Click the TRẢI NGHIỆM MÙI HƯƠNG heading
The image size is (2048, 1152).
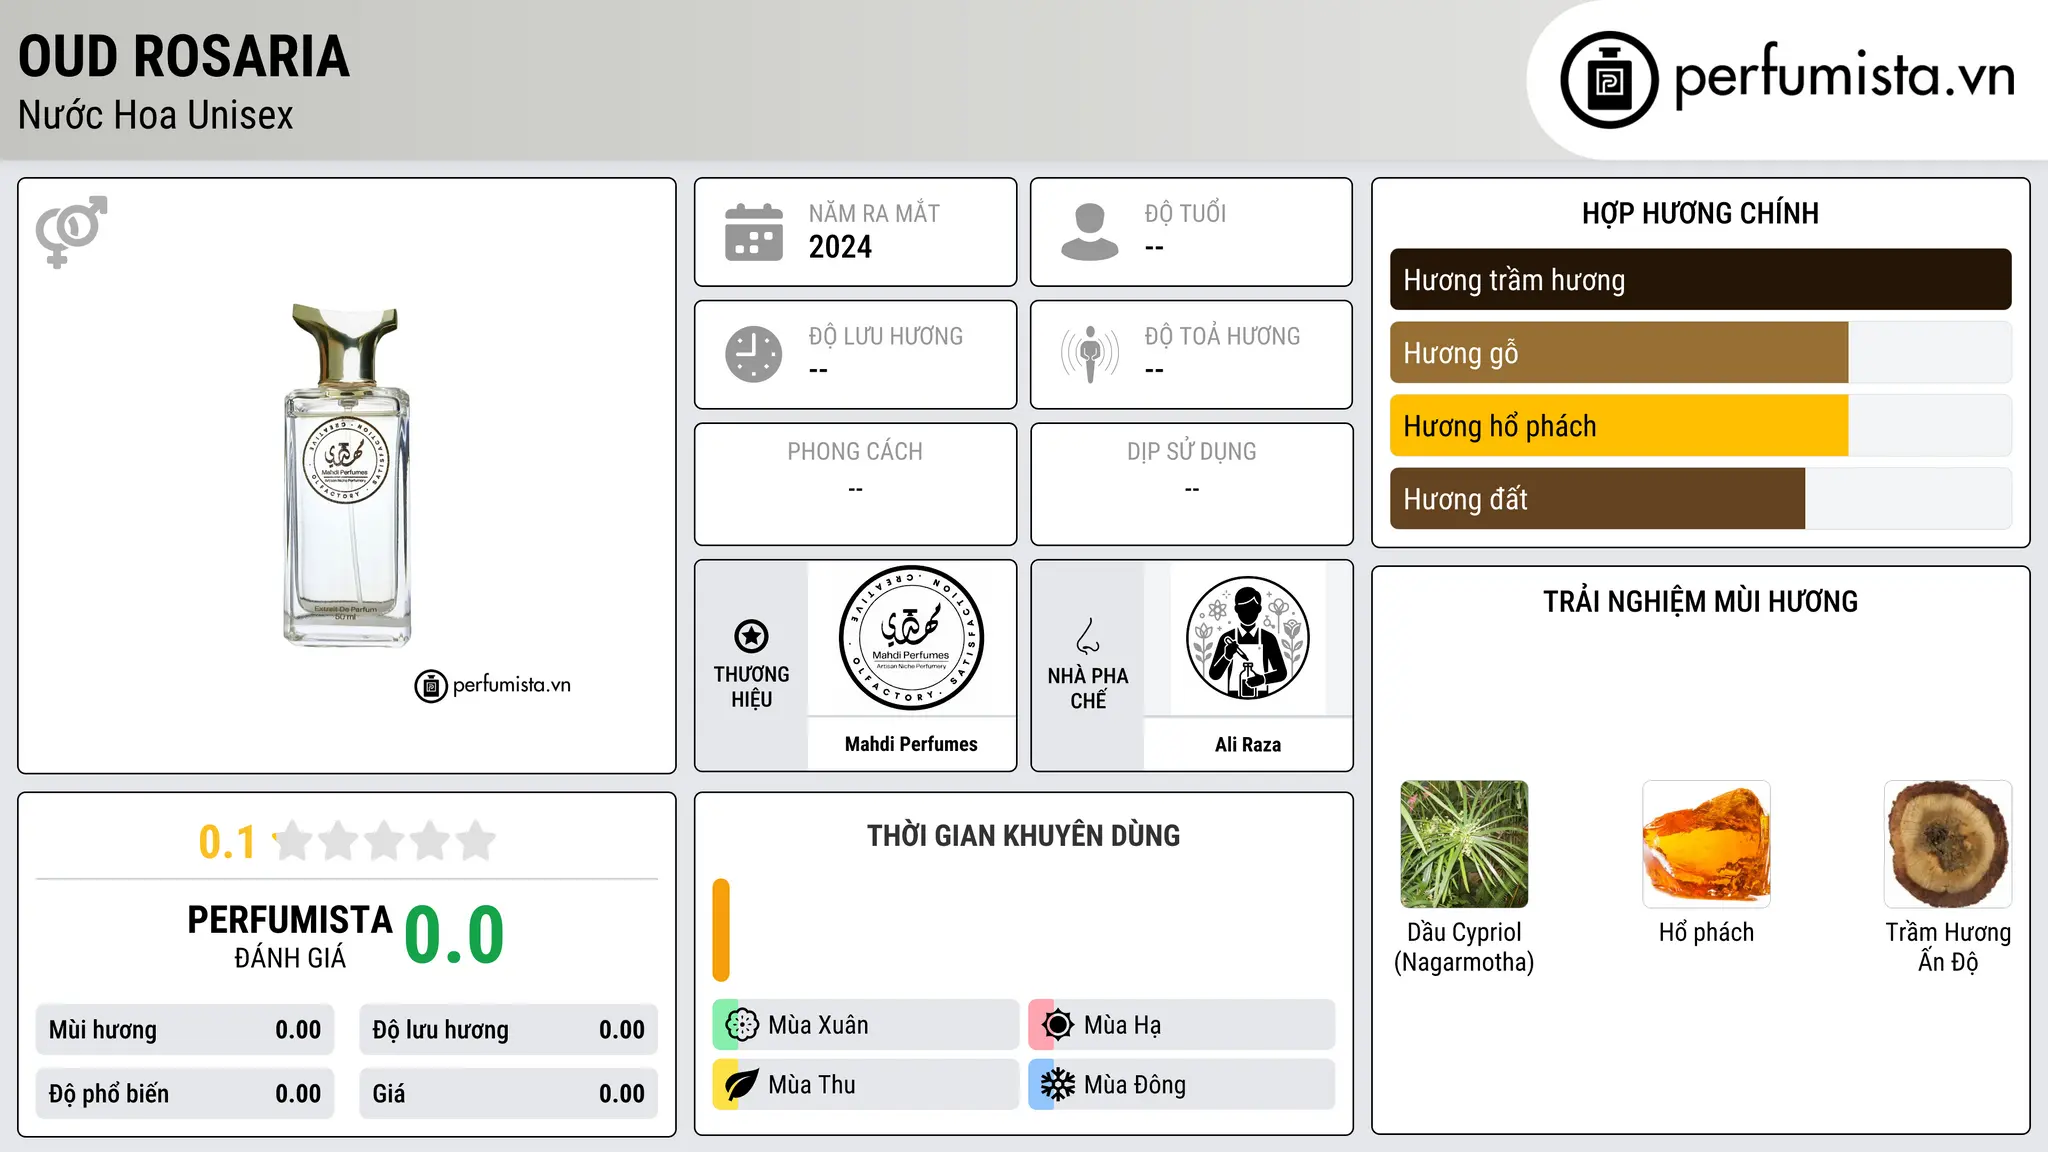click(1700, 601)
